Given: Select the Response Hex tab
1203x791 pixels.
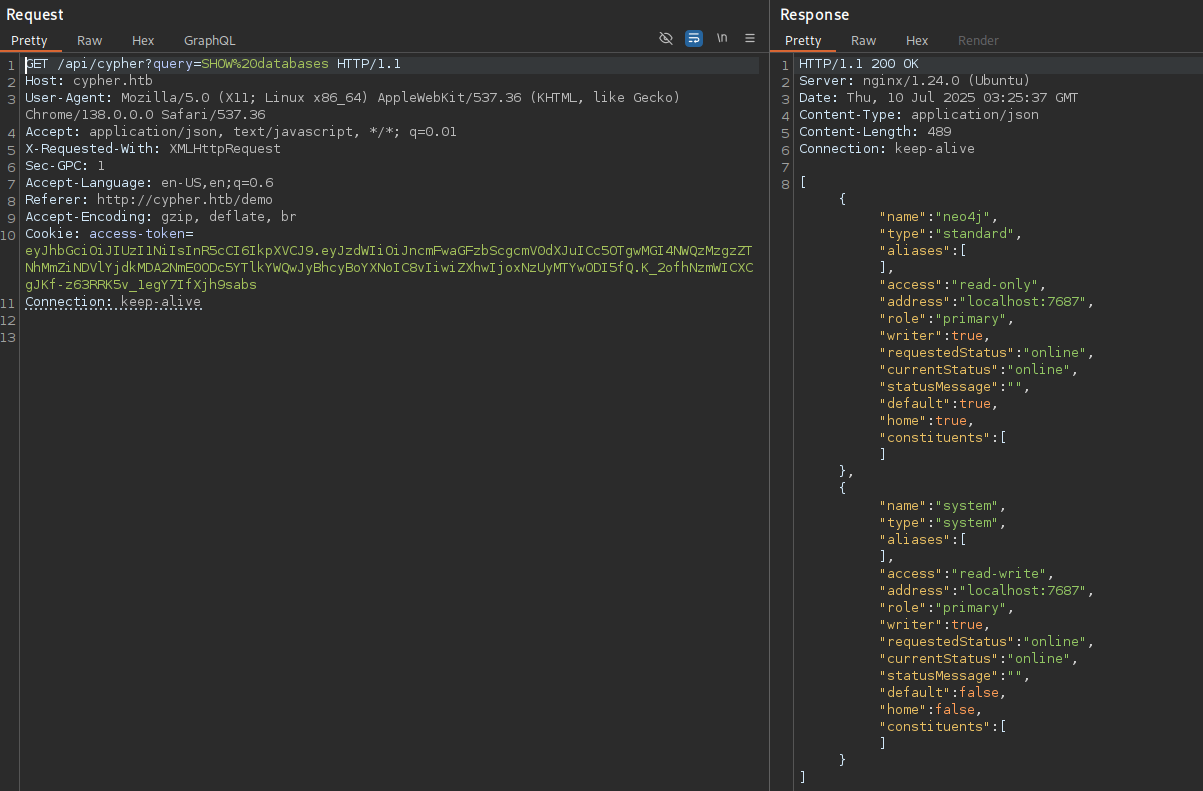Looking at the screenshot, I should coord(917,41).
